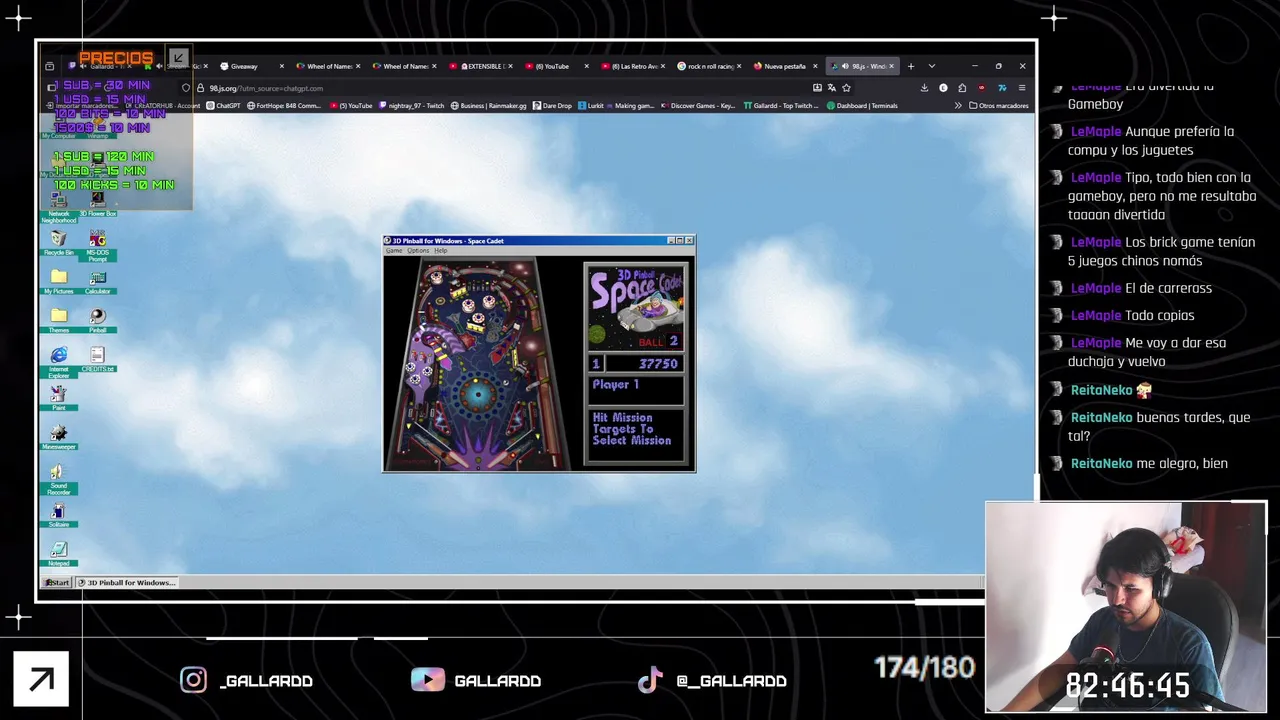The width and height of the screenshot is (1280, 720).
Task: Launch the Solitaire desktop icon
Action: tap(59, 515)
